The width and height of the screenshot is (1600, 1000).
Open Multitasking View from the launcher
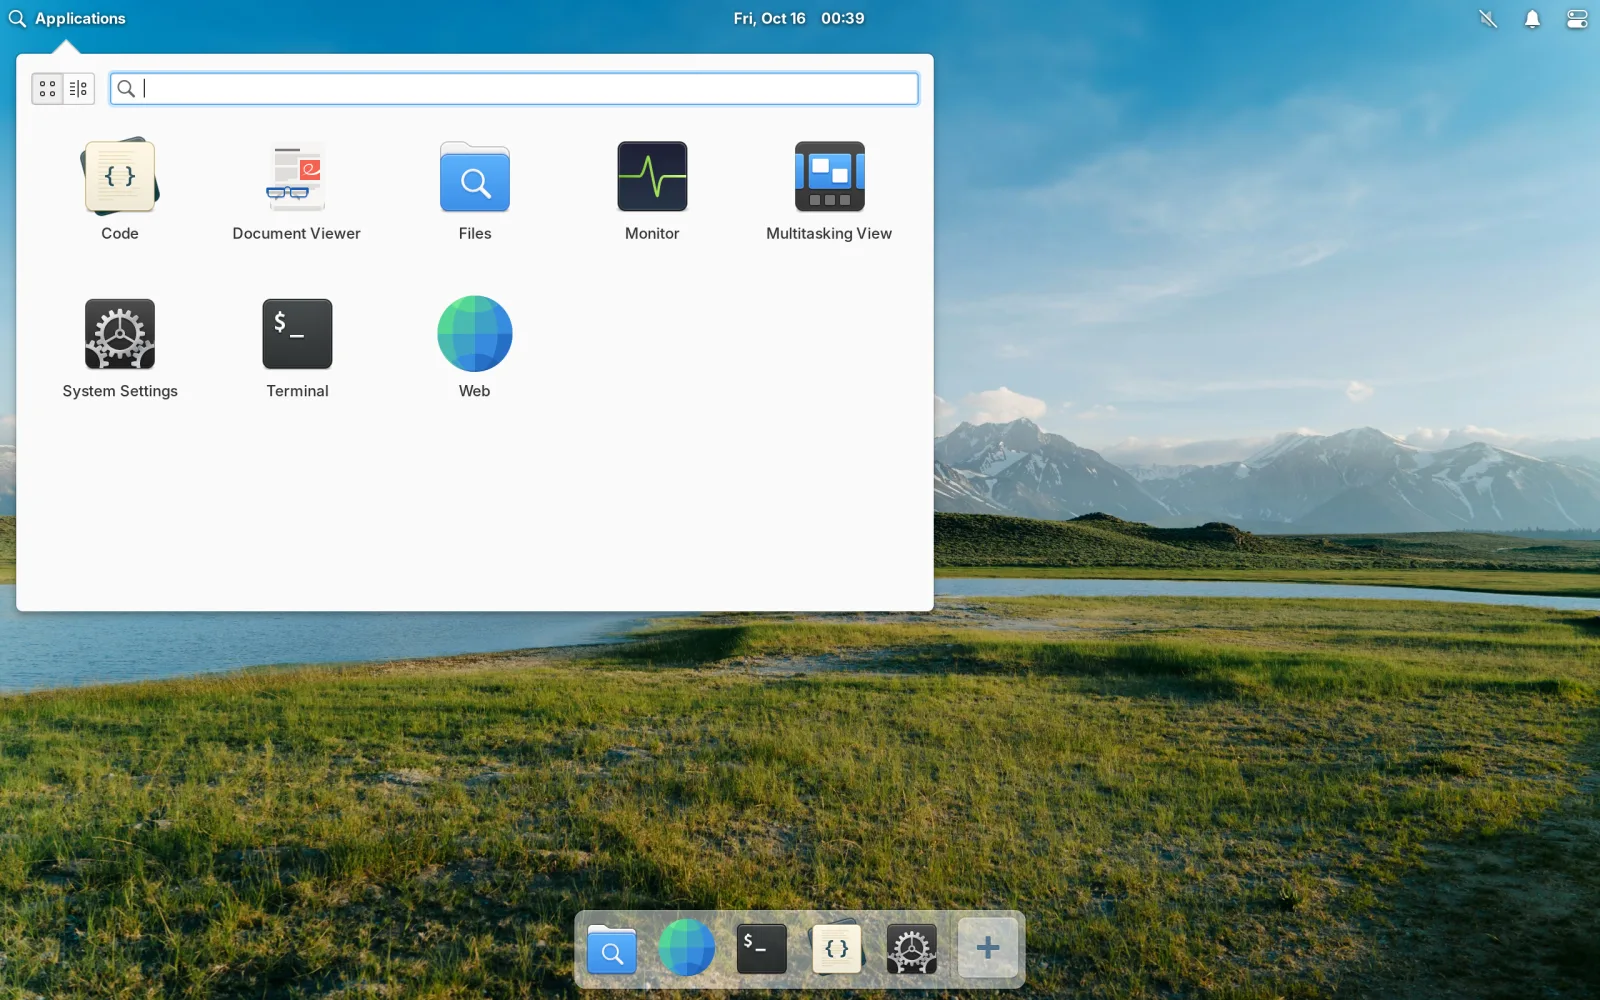click(x=829, y=191)
